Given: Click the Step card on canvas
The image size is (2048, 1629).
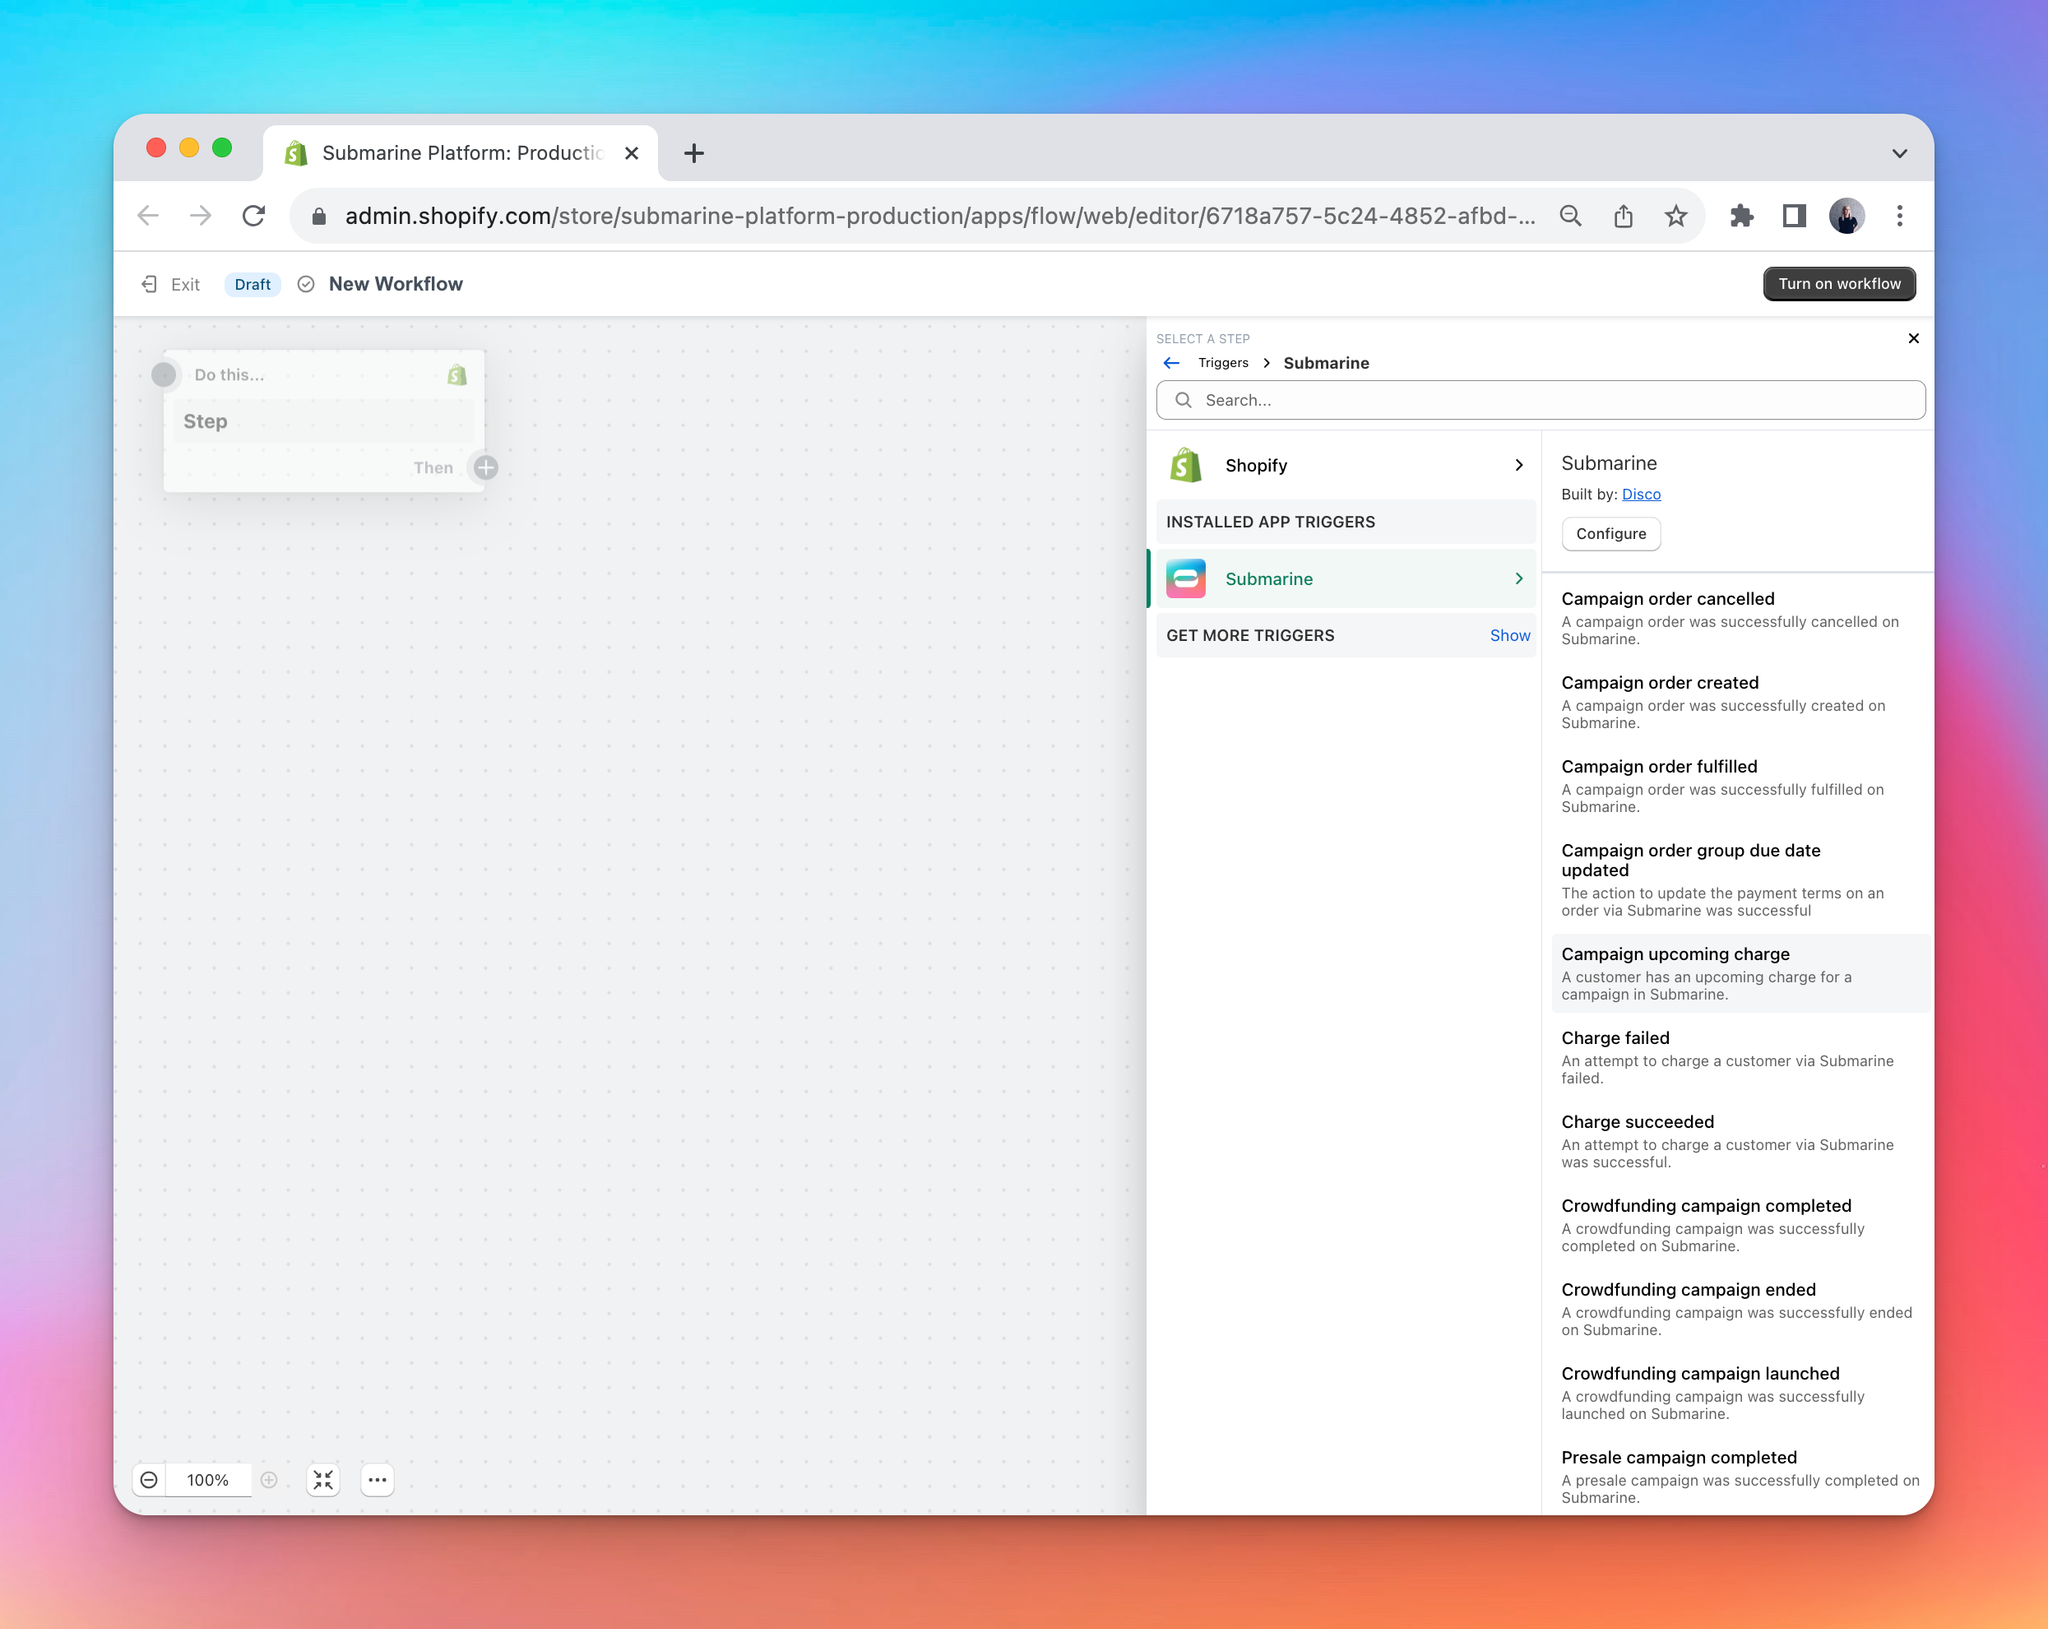Looking at the screenshot, I should point(324,421).
